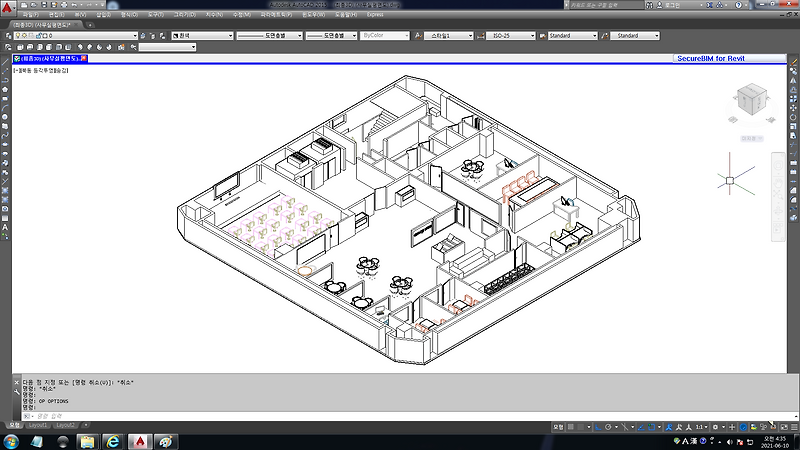Switch to the Layout1 tab
Image resolution: width=800 pixels, height=450 pixels.
pyautogui.click(x=38, y=425)
